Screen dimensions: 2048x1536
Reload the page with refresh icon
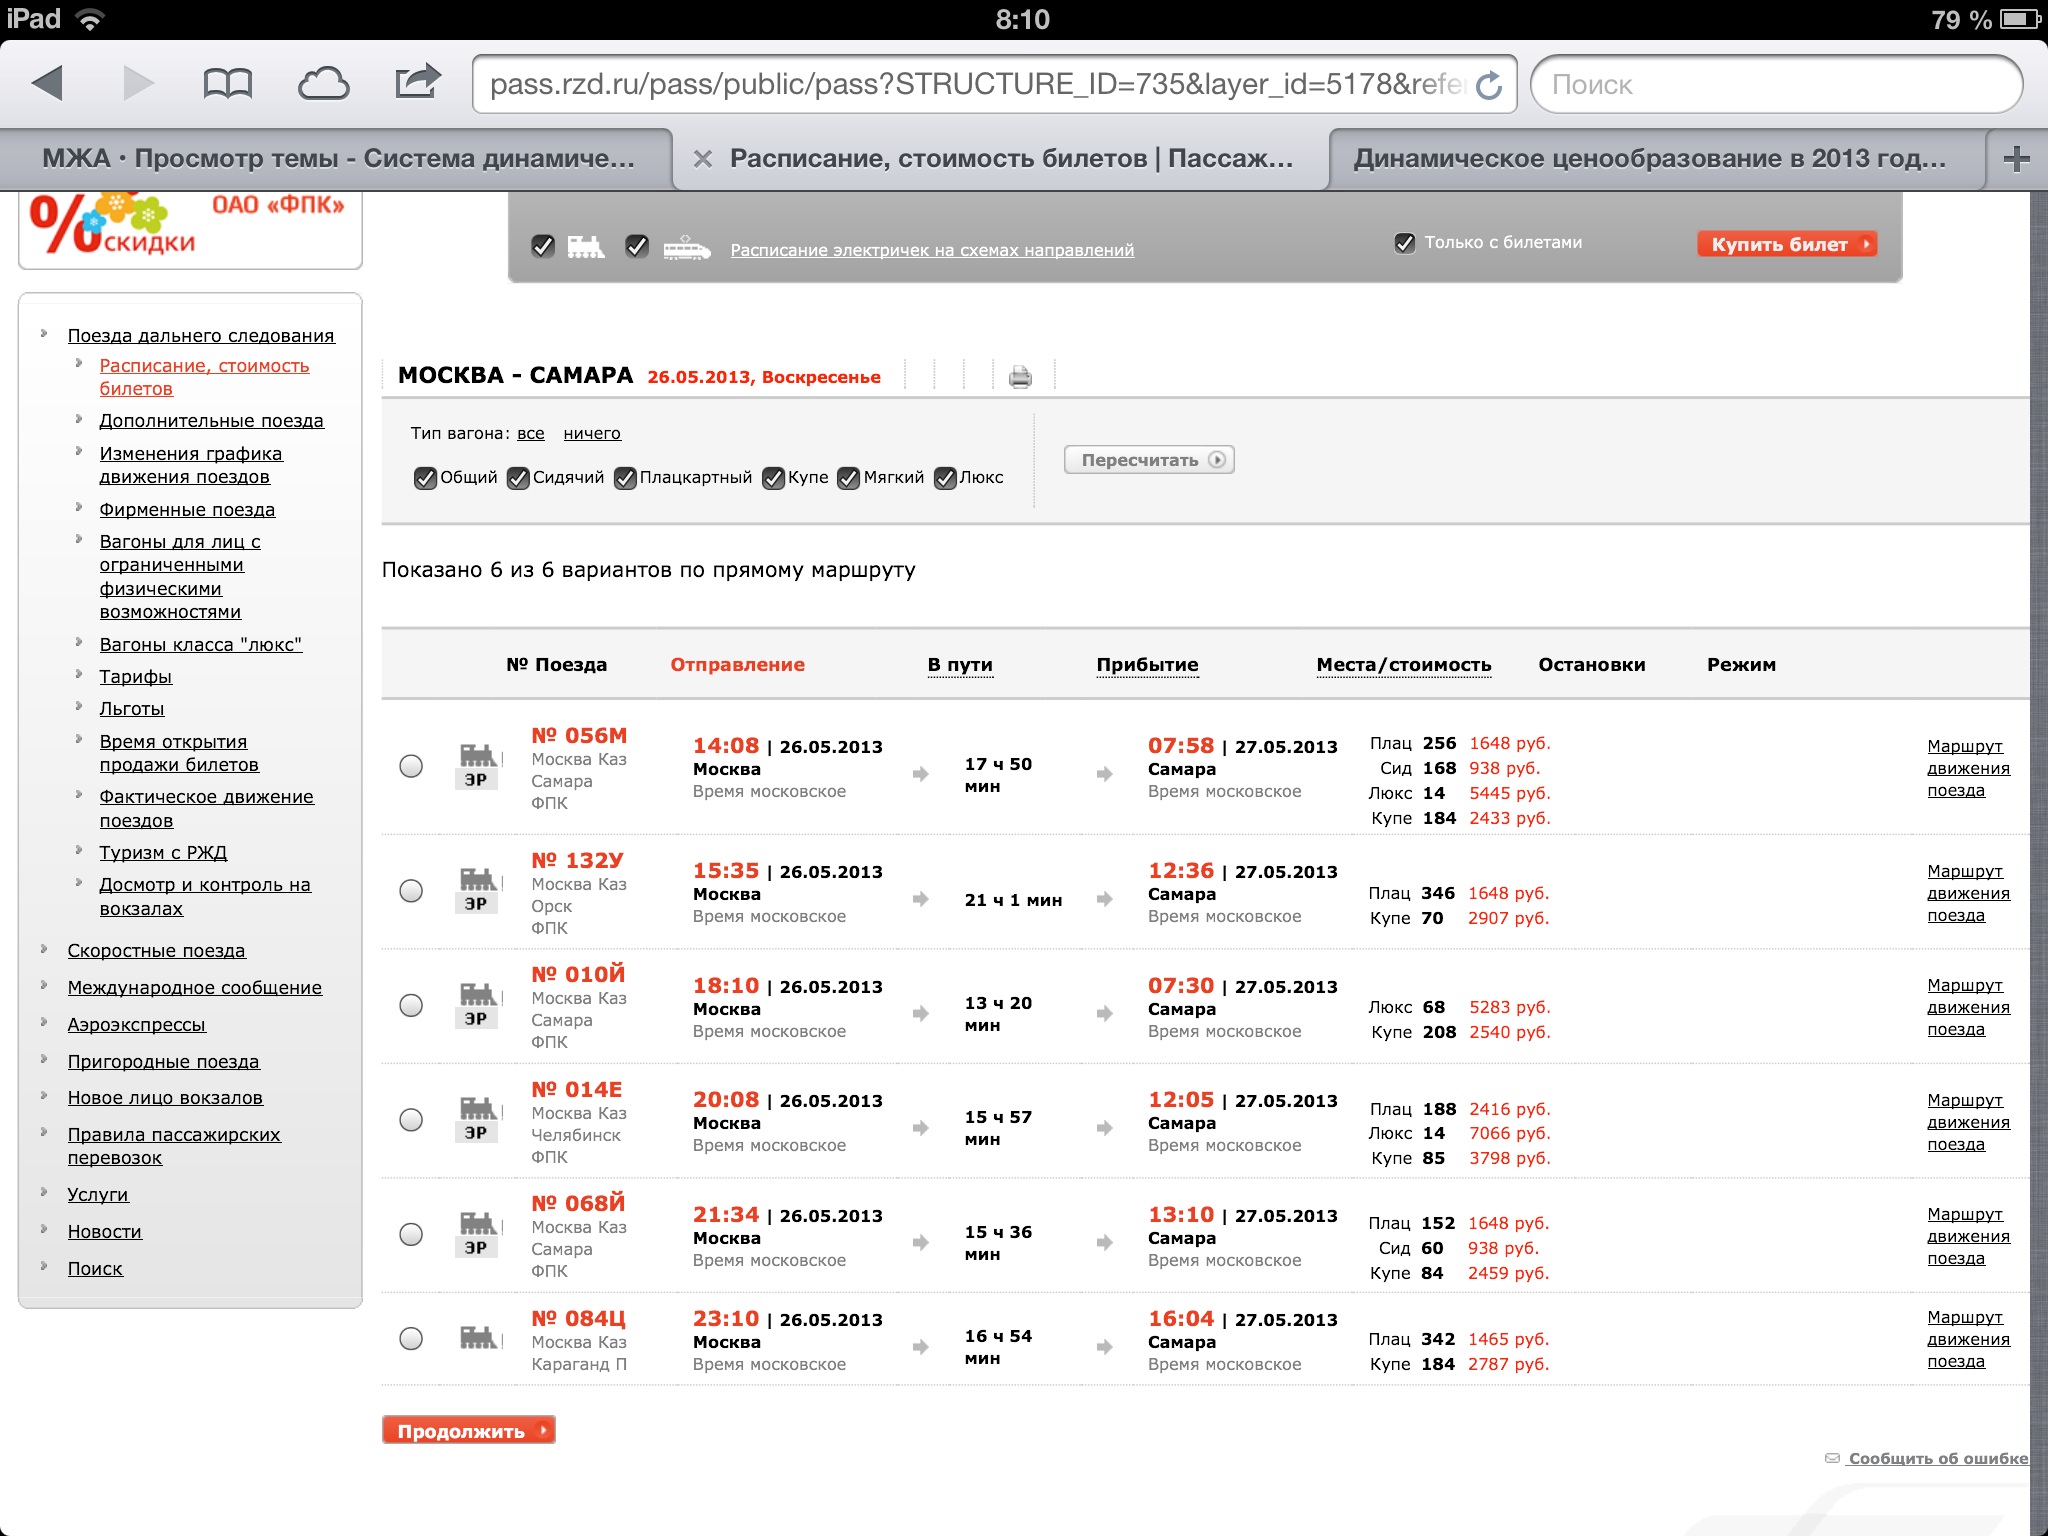coord(1489,86)
